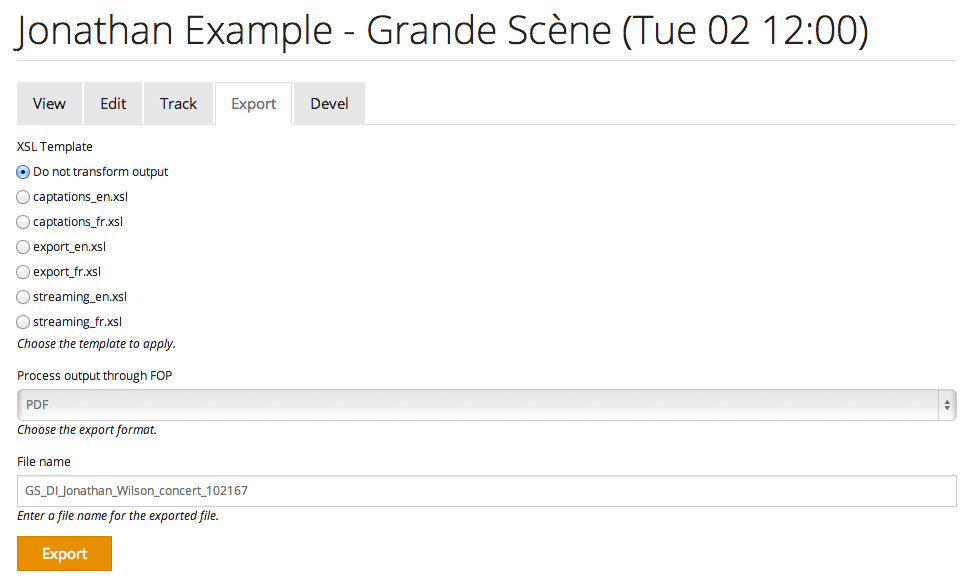
Task: Click the 'Do not transform output' label
Action: tap(100, 172)
